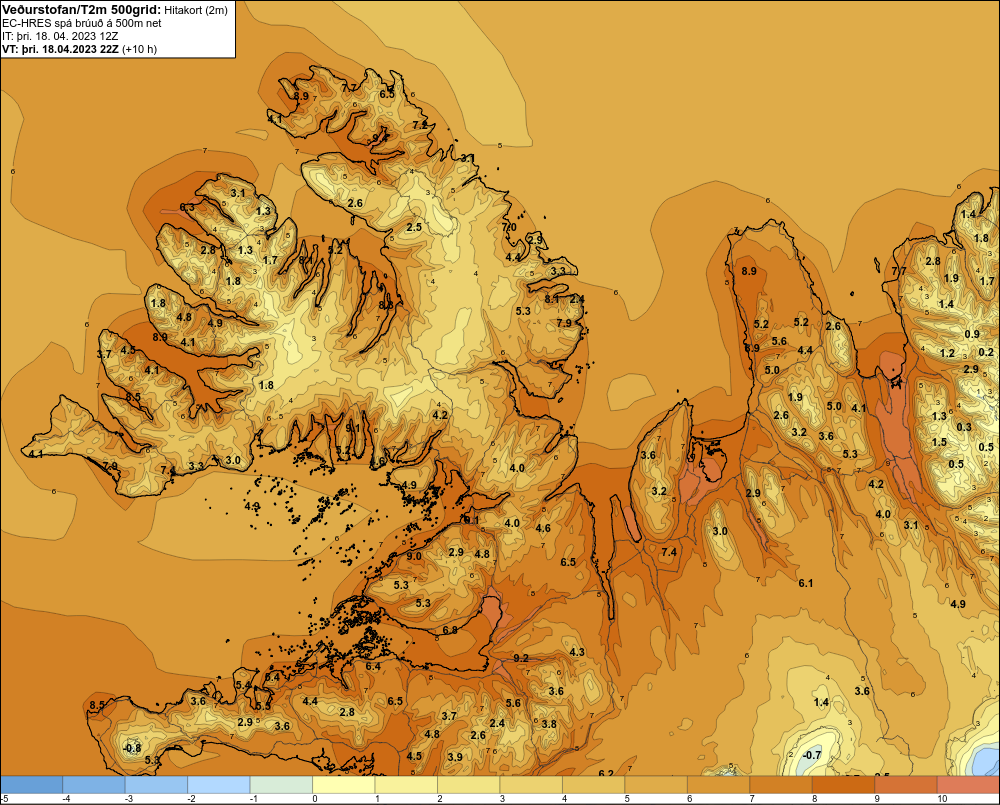The height and width of the screenshot is (805, 1000).
Task: Pick the legend color between 4 and 5
Action: pyautogui.click(x=594, y=784)
